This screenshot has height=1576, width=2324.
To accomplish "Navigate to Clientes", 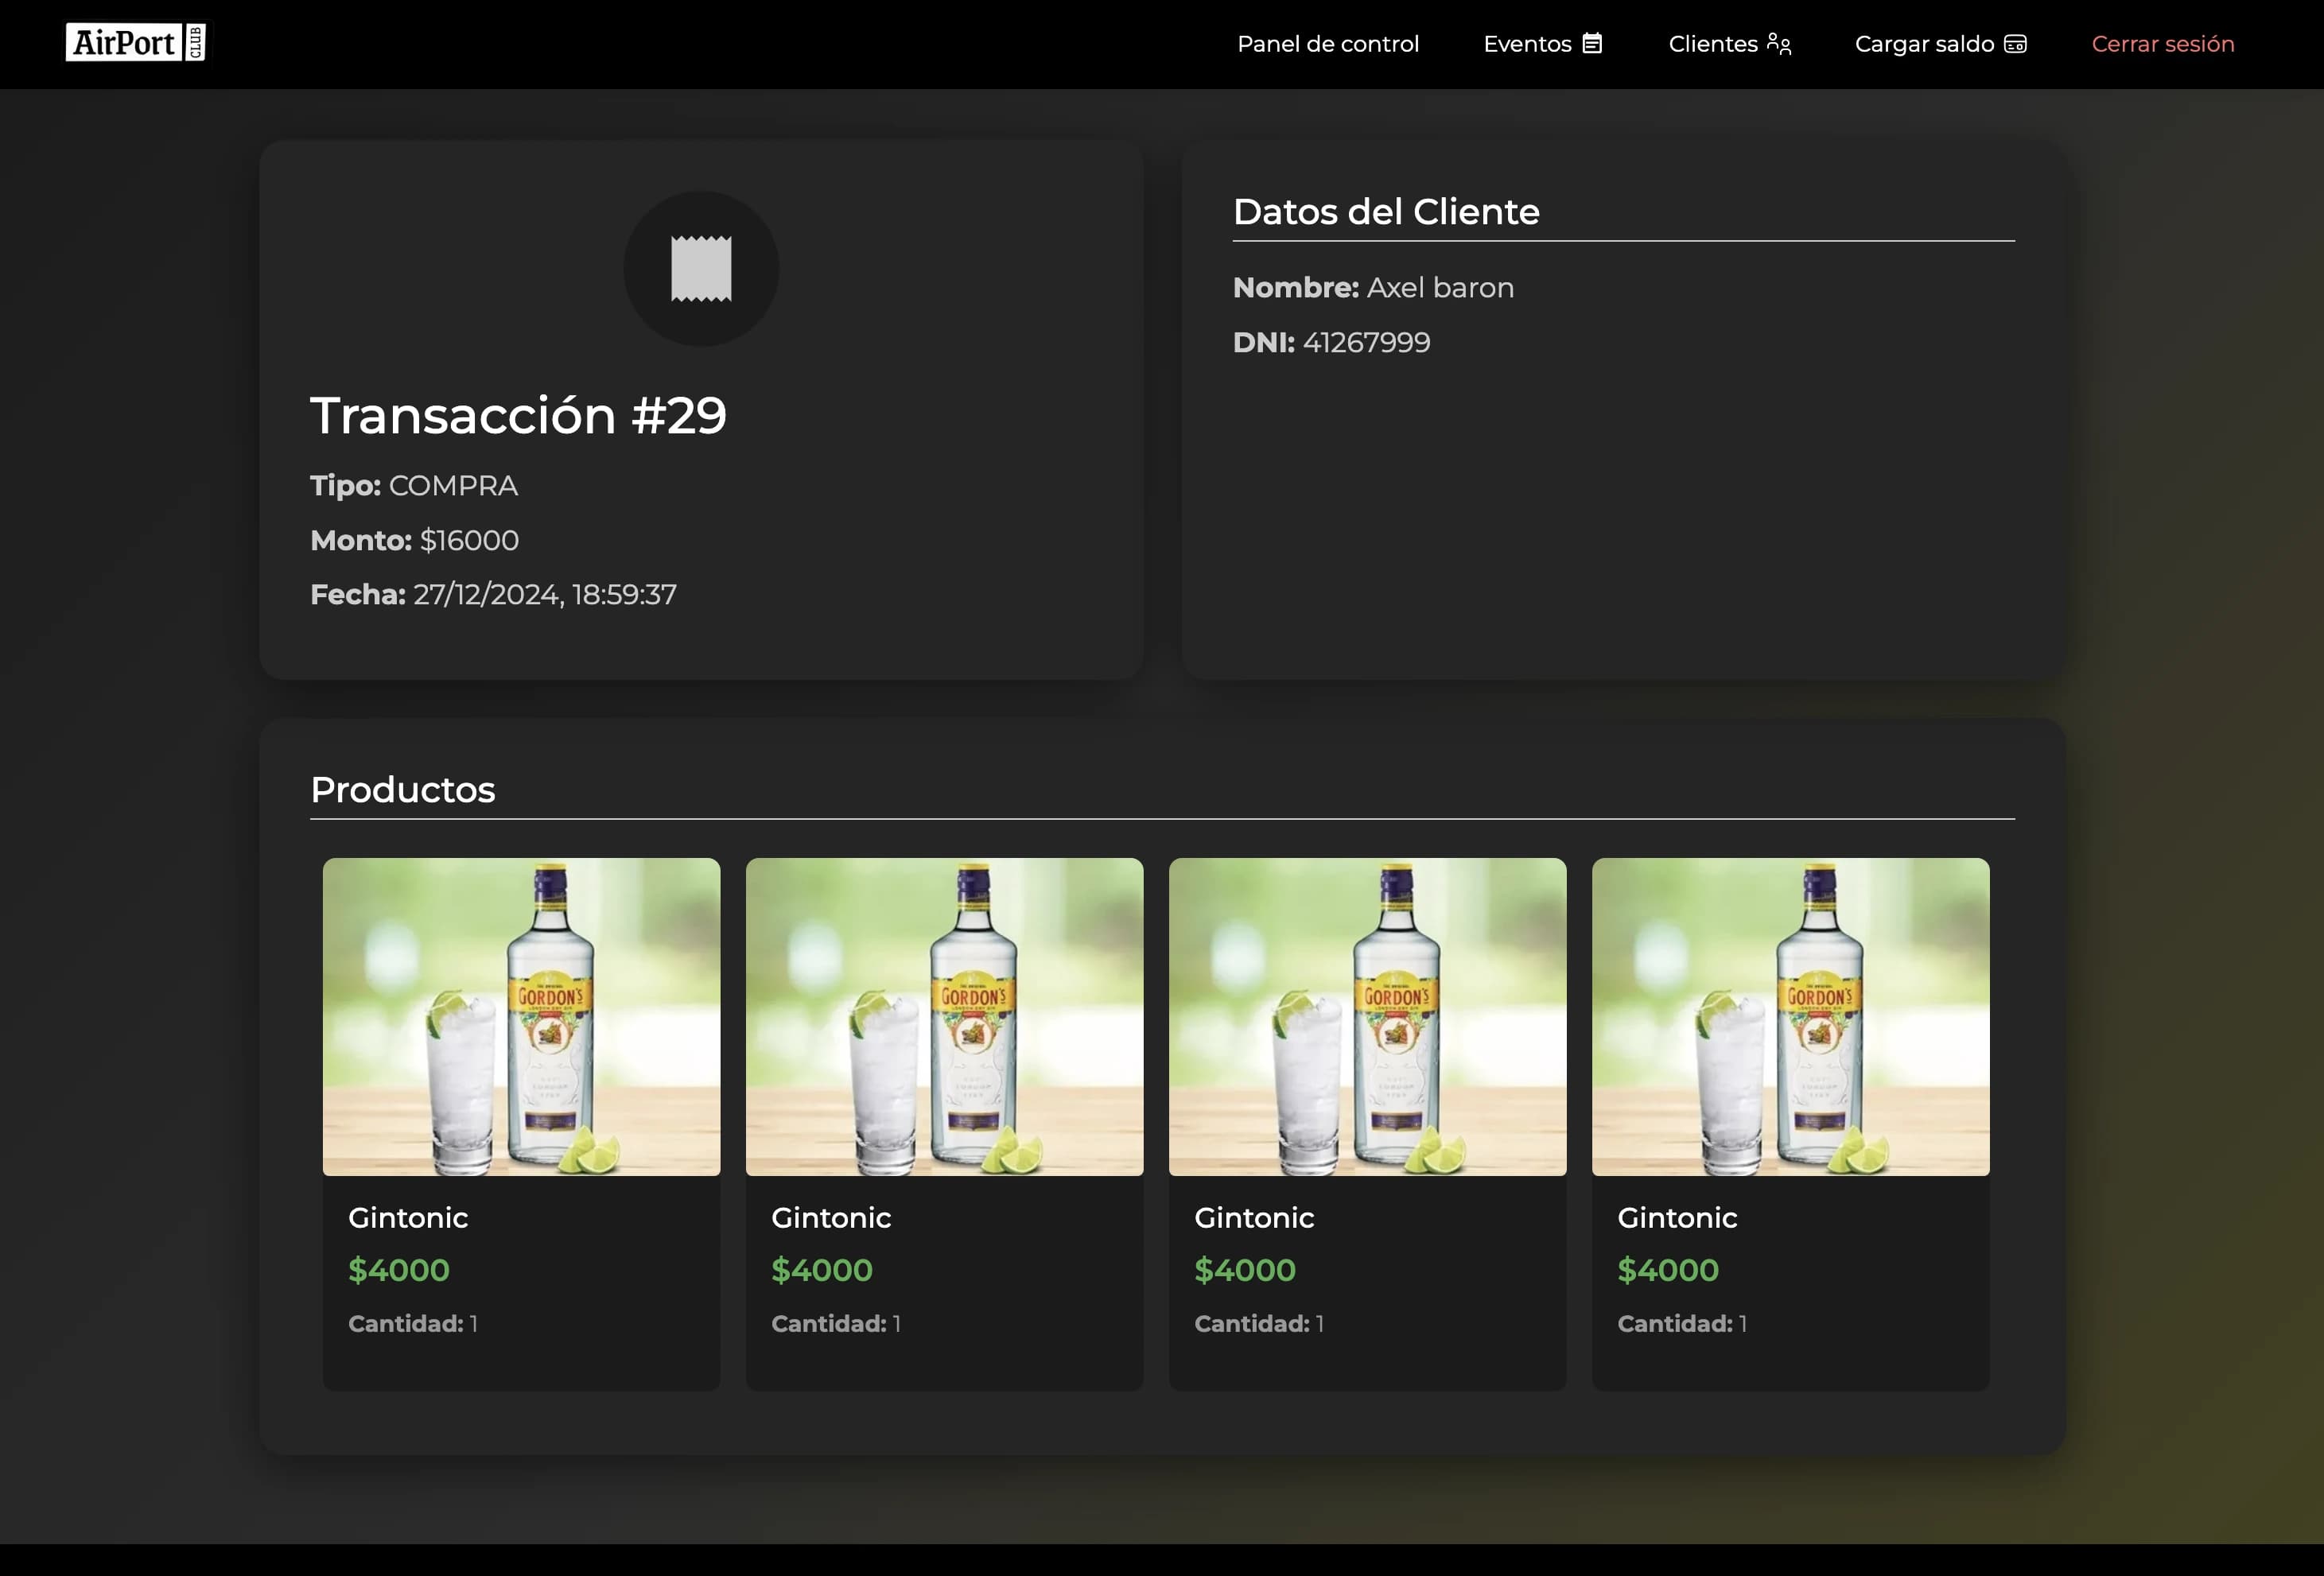I will pyautogui.click(x=1714, y=43).
